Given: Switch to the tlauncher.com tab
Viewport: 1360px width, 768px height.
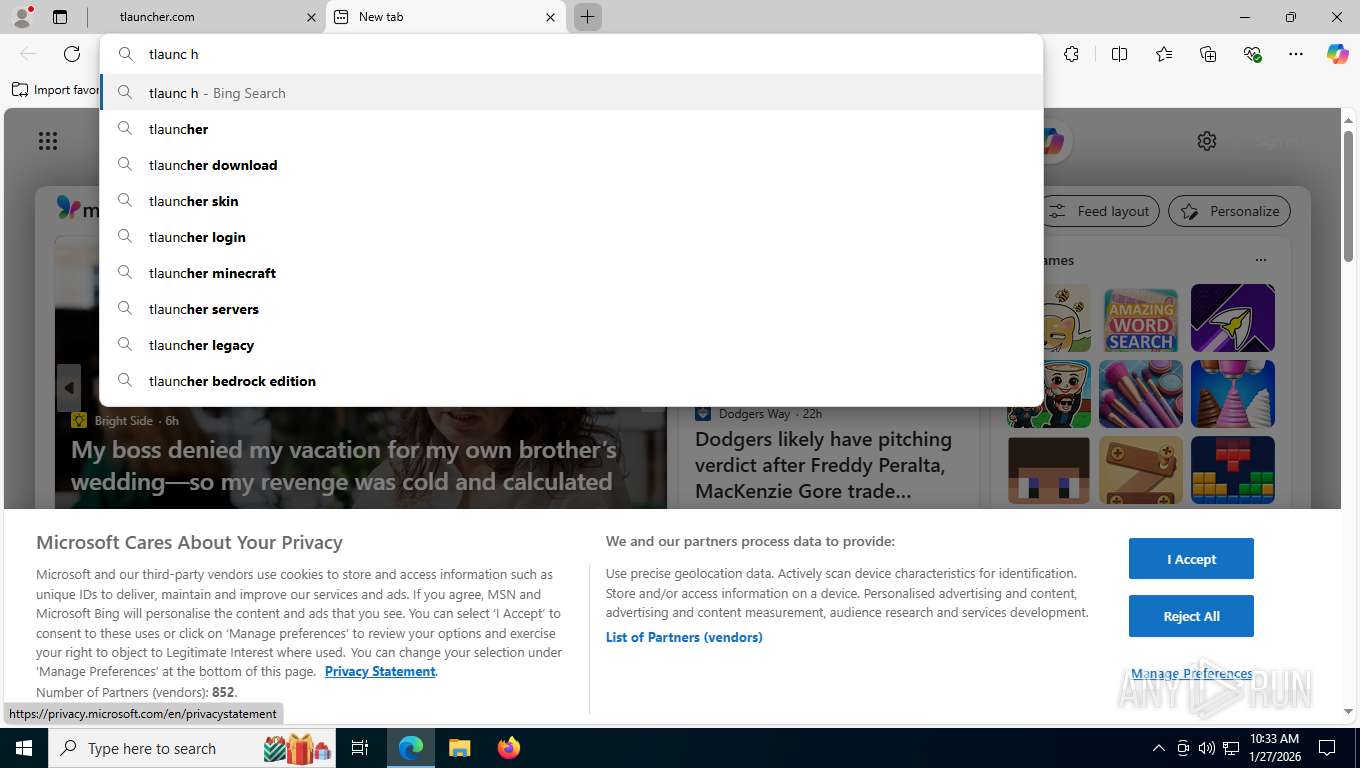Looking at the screenshot, I should [205, 17].
